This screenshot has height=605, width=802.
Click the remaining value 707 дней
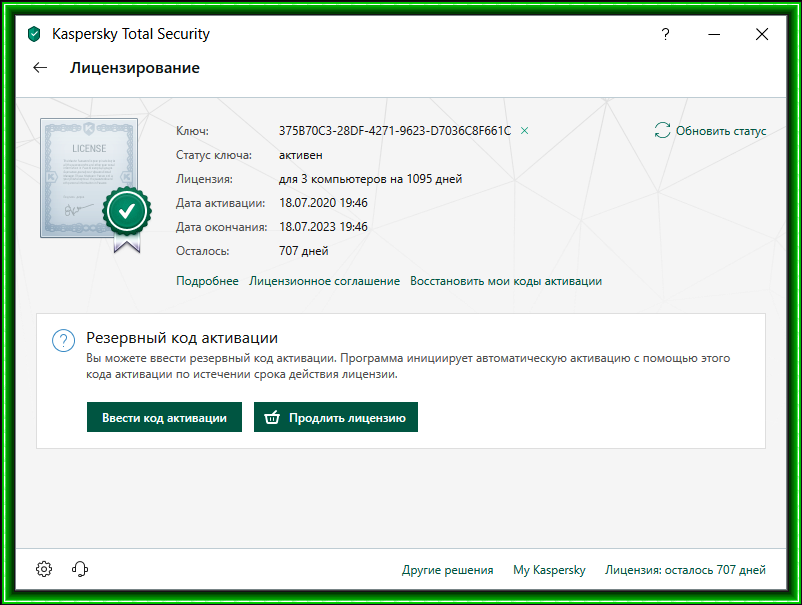click(x=304, y=251)
